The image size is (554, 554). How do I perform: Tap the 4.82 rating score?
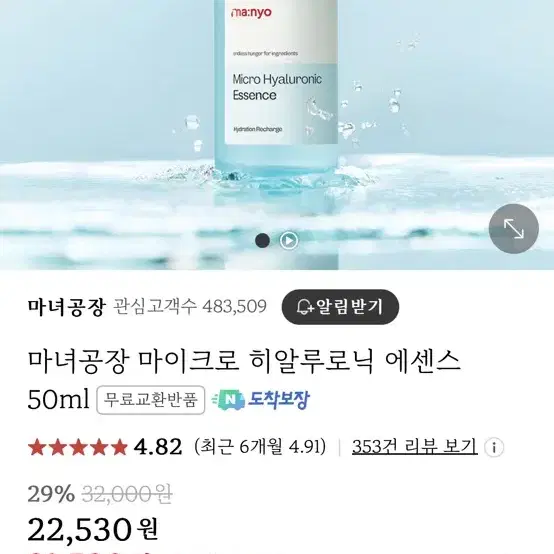158,447
